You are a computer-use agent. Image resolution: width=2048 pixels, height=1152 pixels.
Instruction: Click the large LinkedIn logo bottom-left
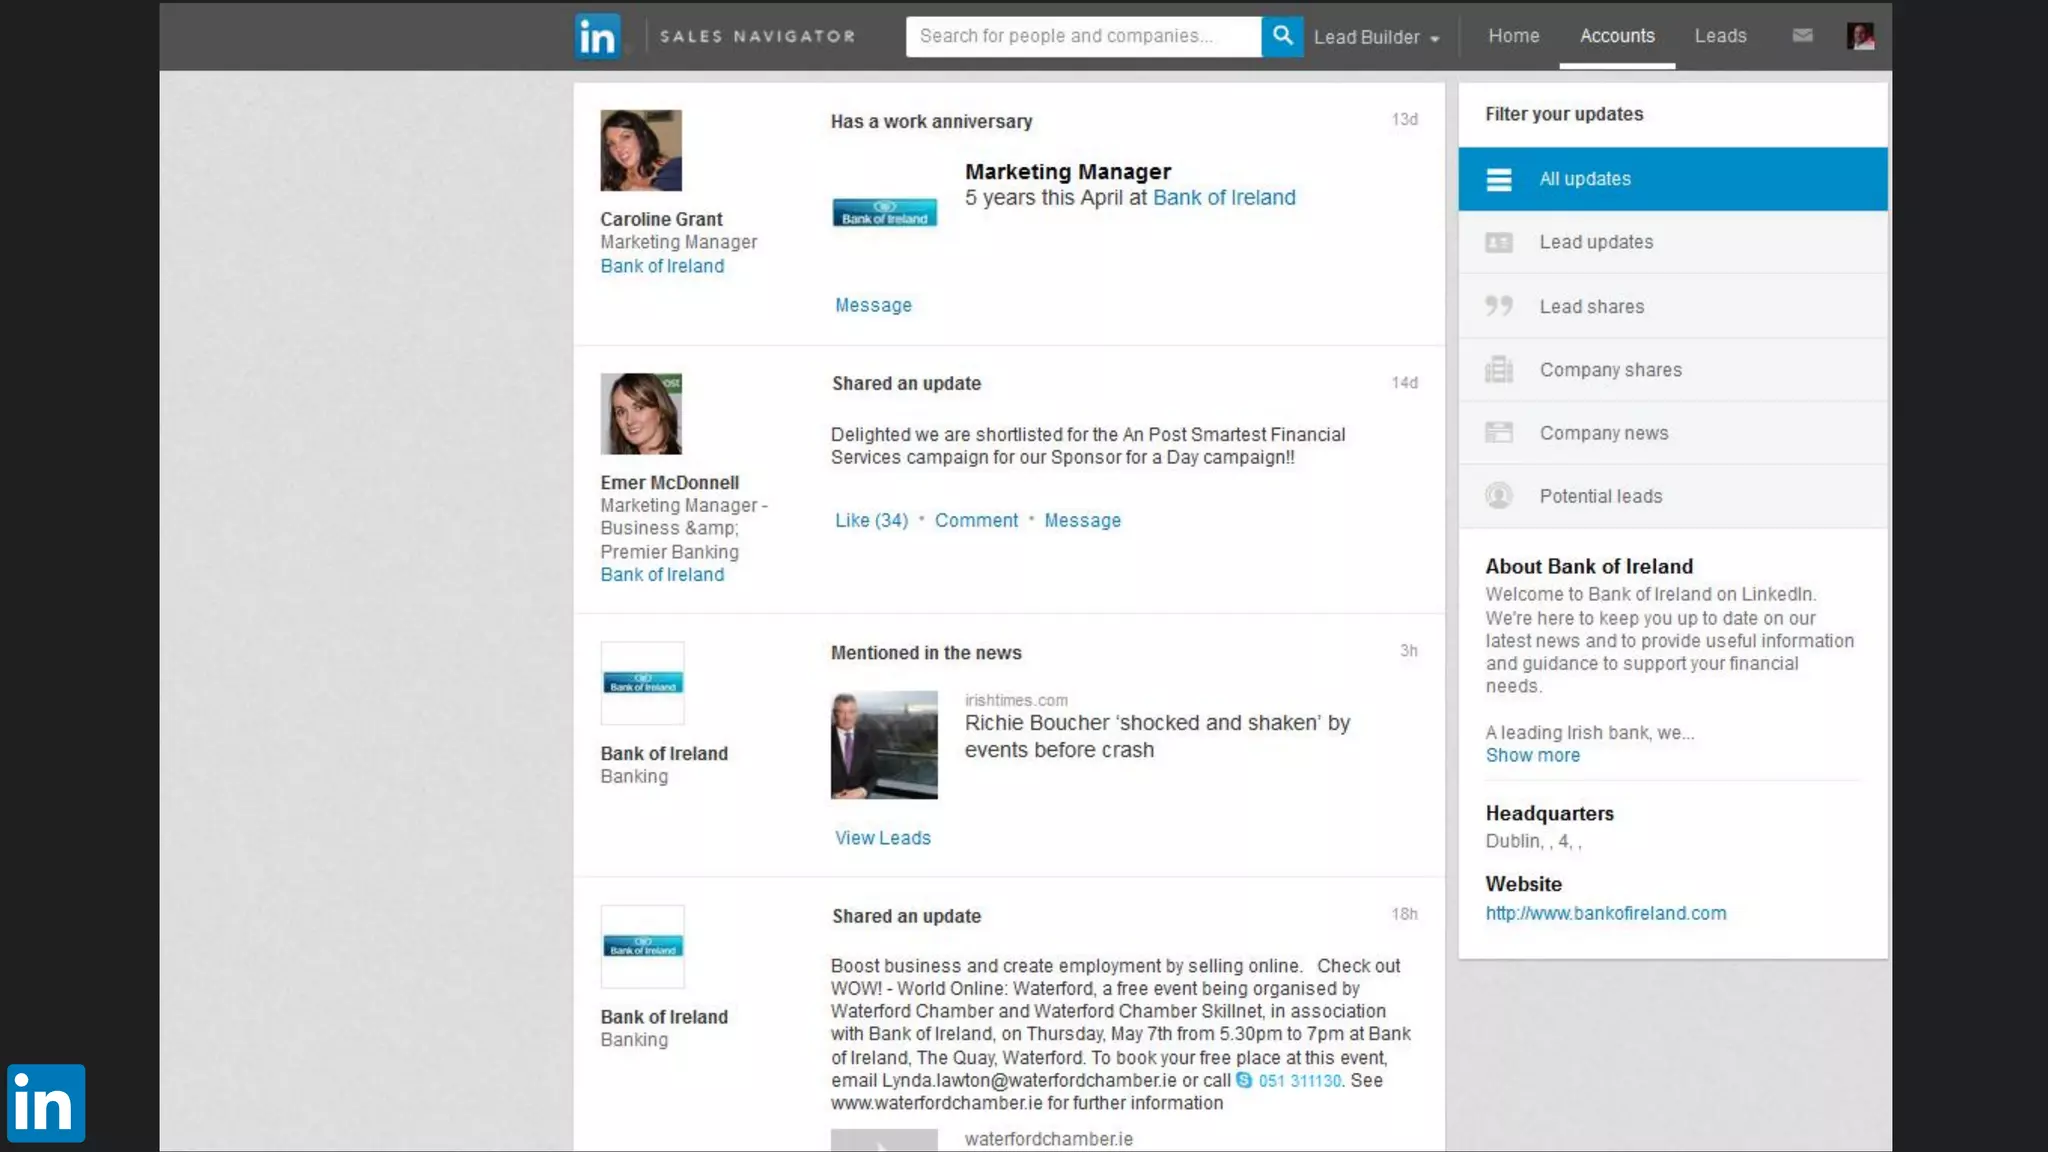pos(46,1103)
